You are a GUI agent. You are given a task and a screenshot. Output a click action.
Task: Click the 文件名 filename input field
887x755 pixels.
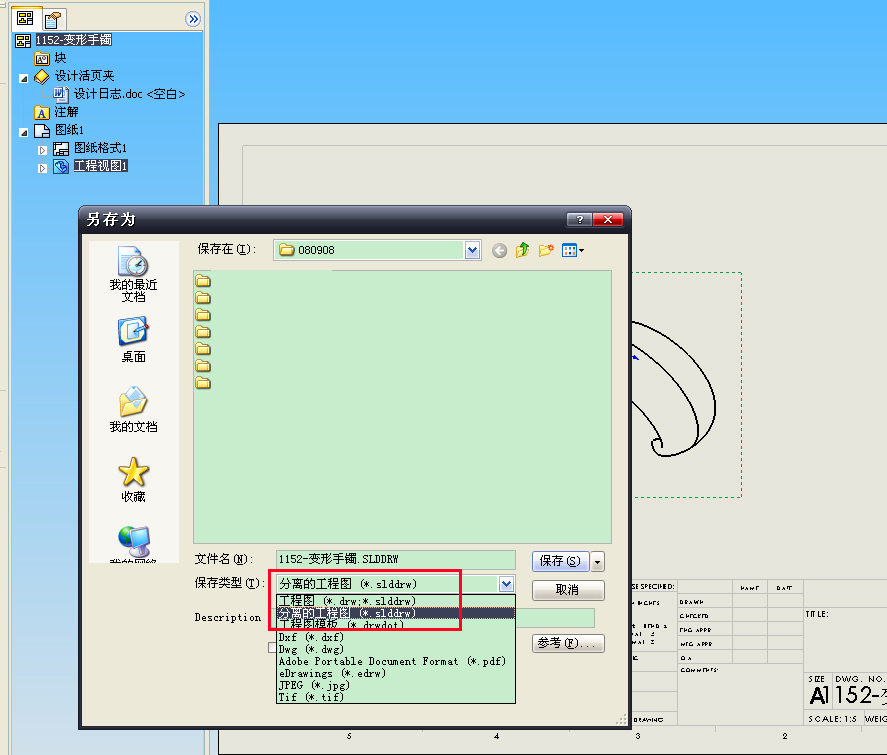click(x=395, y=559)
